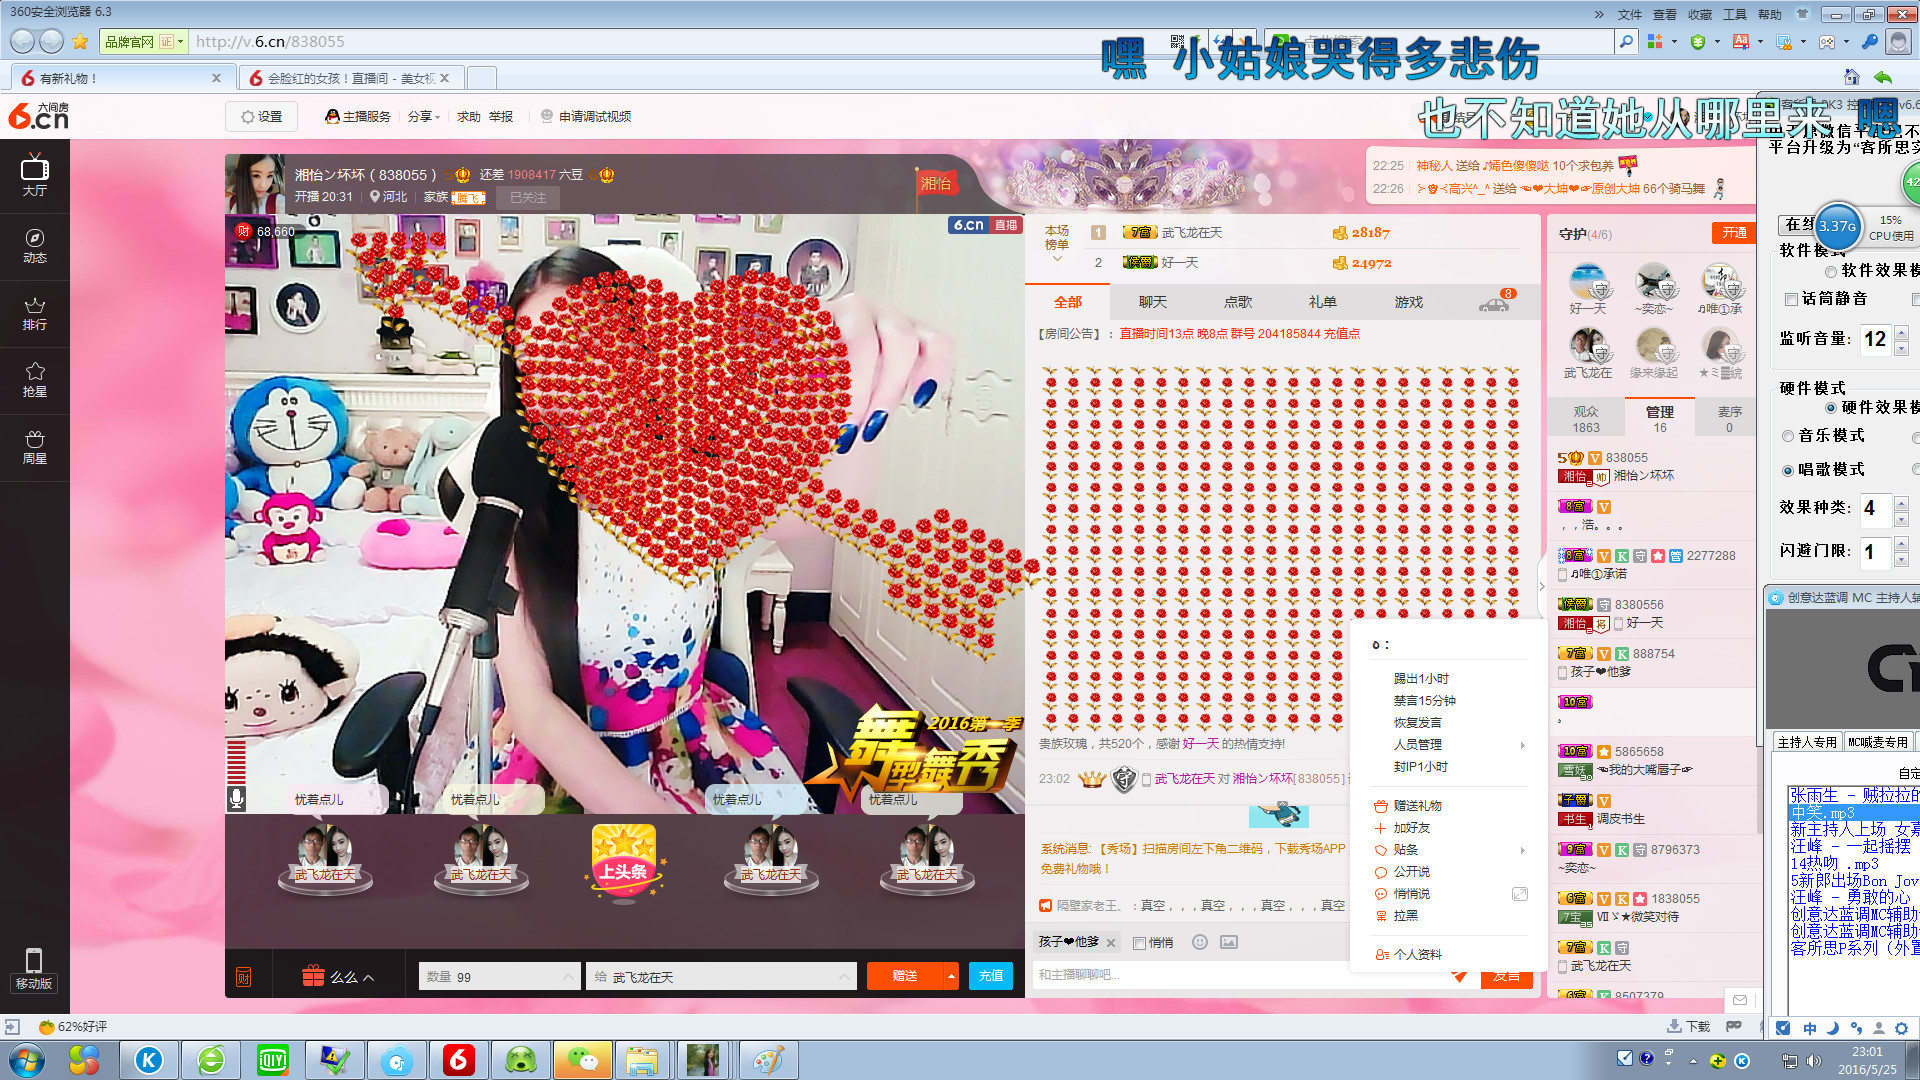Click the 开通 guardian button
Image resolution: width=1920 pixels, height=1080 pixels.
click(x=1735, y=233)
